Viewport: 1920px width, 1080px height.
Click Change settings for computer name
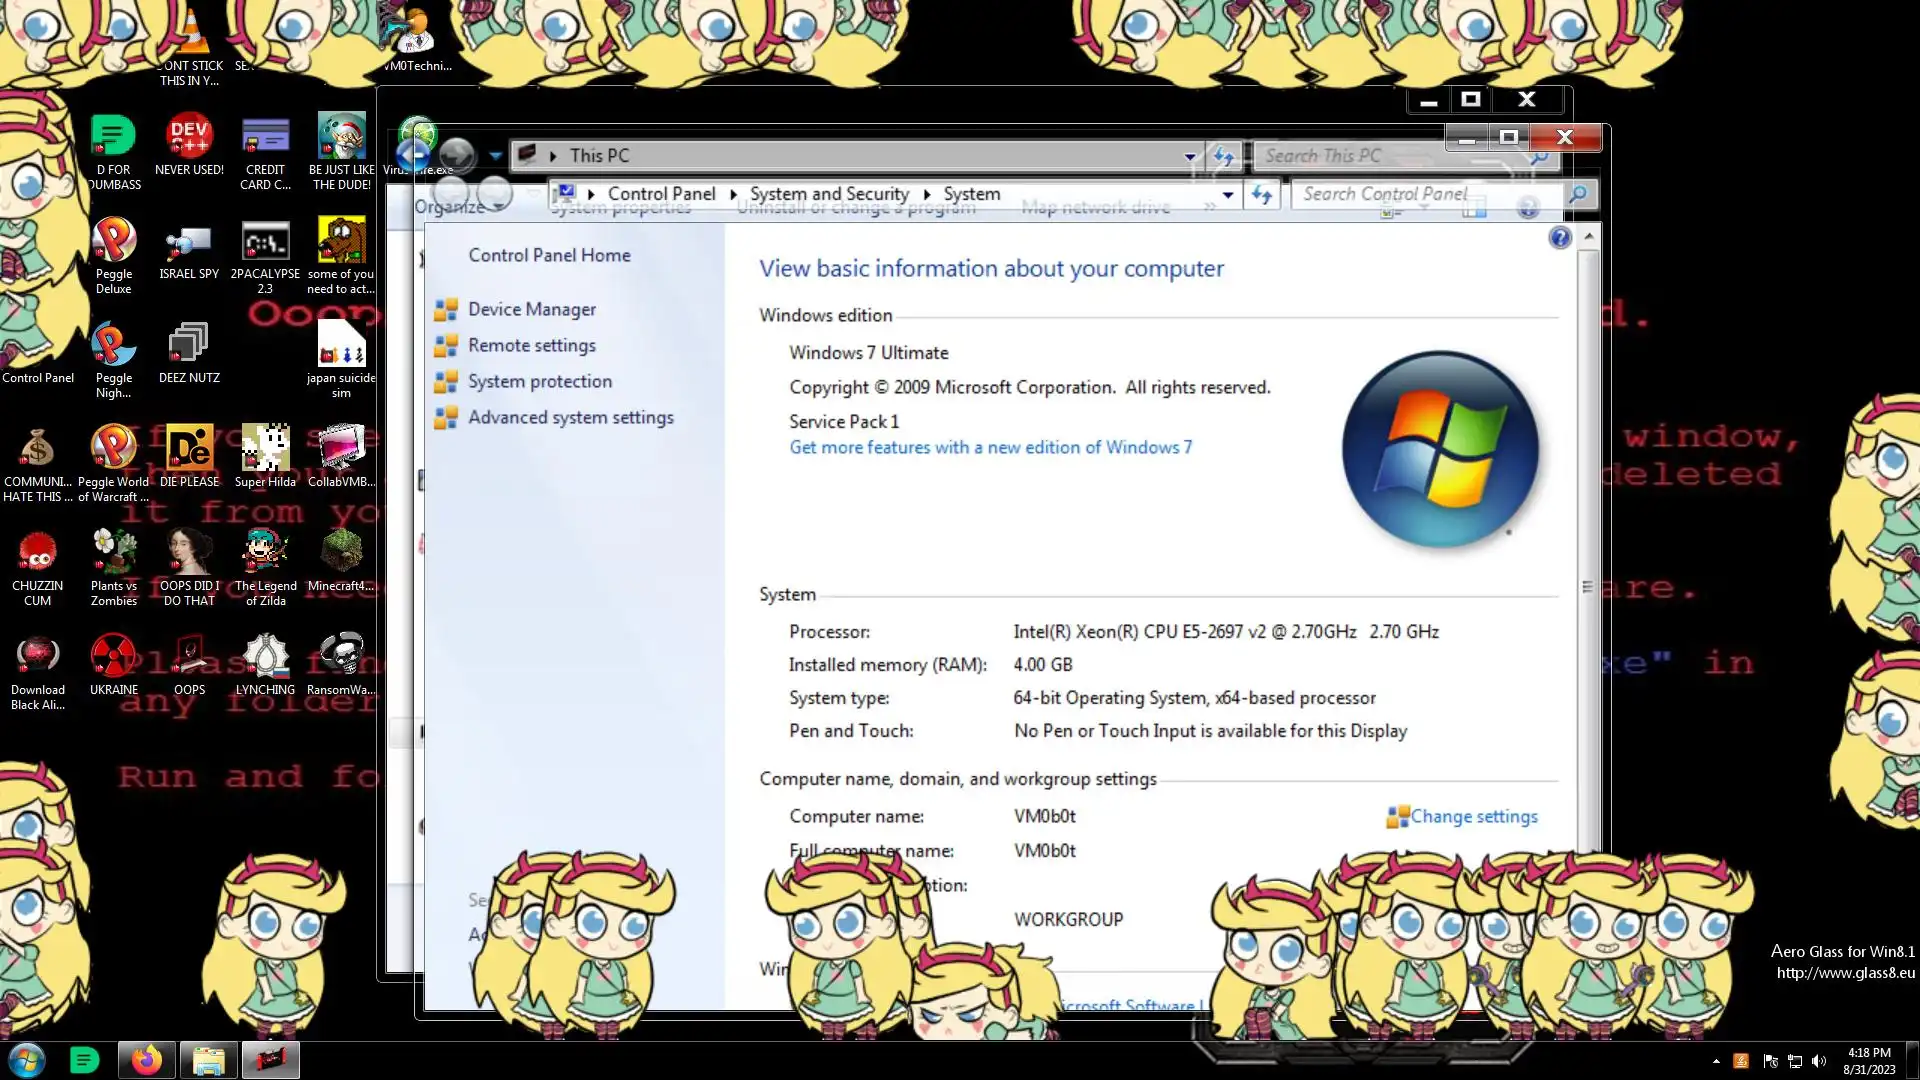tap(1473, 817)
